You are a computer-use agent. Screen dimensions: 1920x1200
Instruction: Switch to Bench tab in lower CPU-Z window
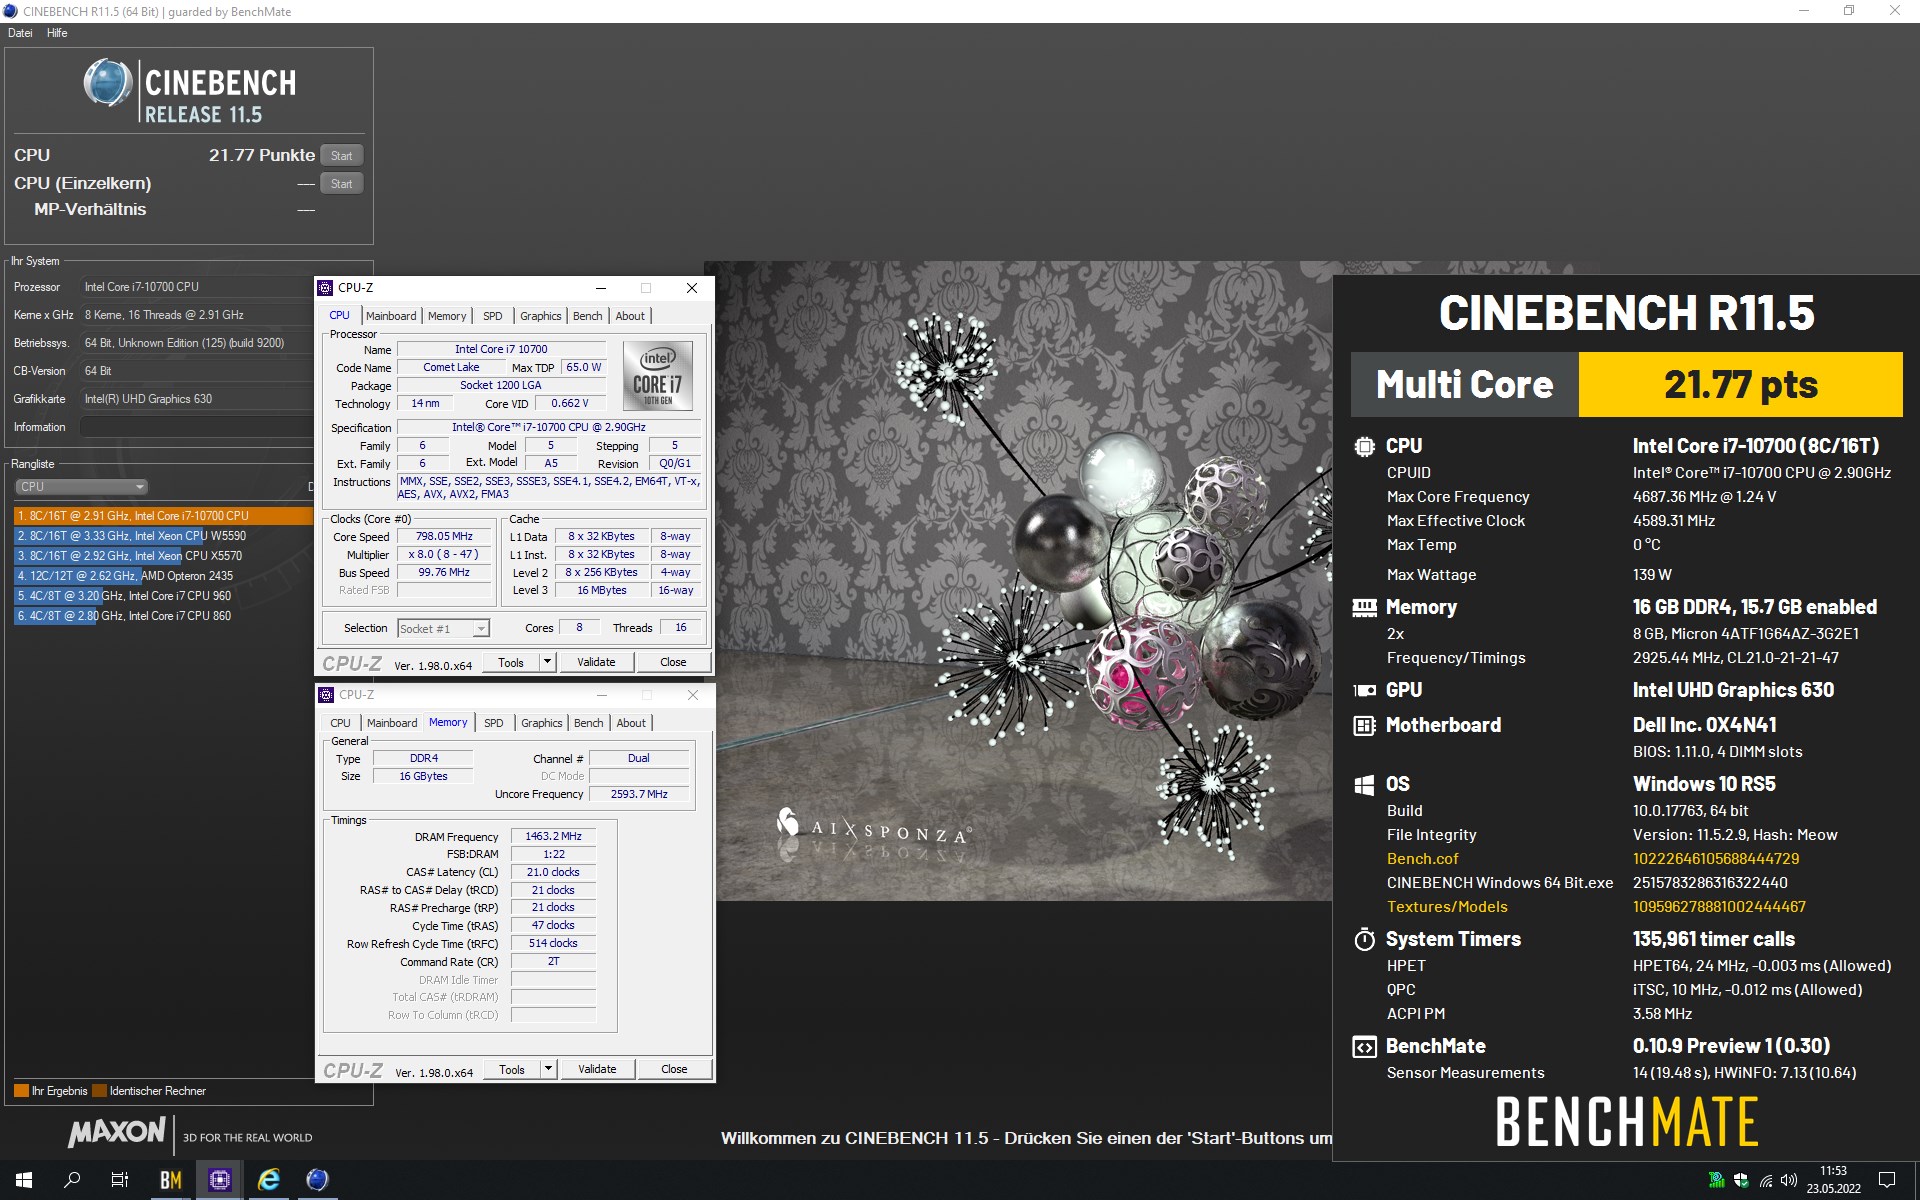click(x=589, y=723)
